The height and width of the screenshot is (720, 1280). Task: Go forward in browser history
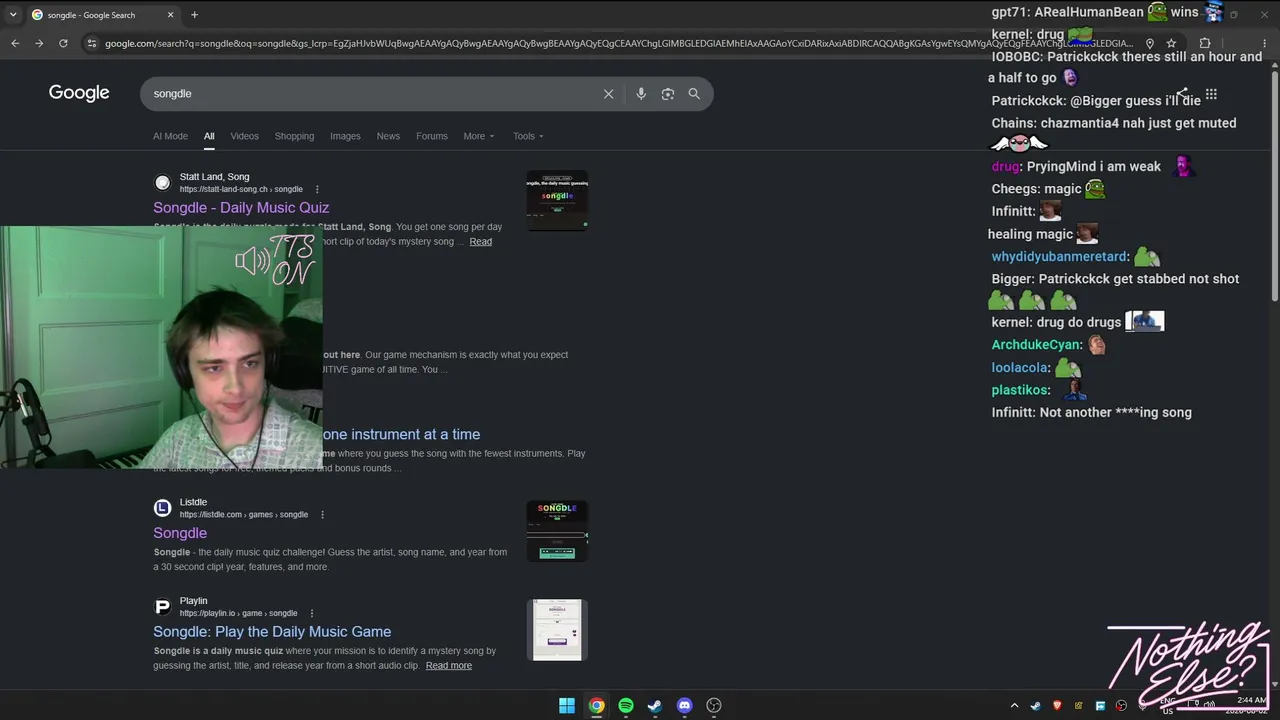39,43
